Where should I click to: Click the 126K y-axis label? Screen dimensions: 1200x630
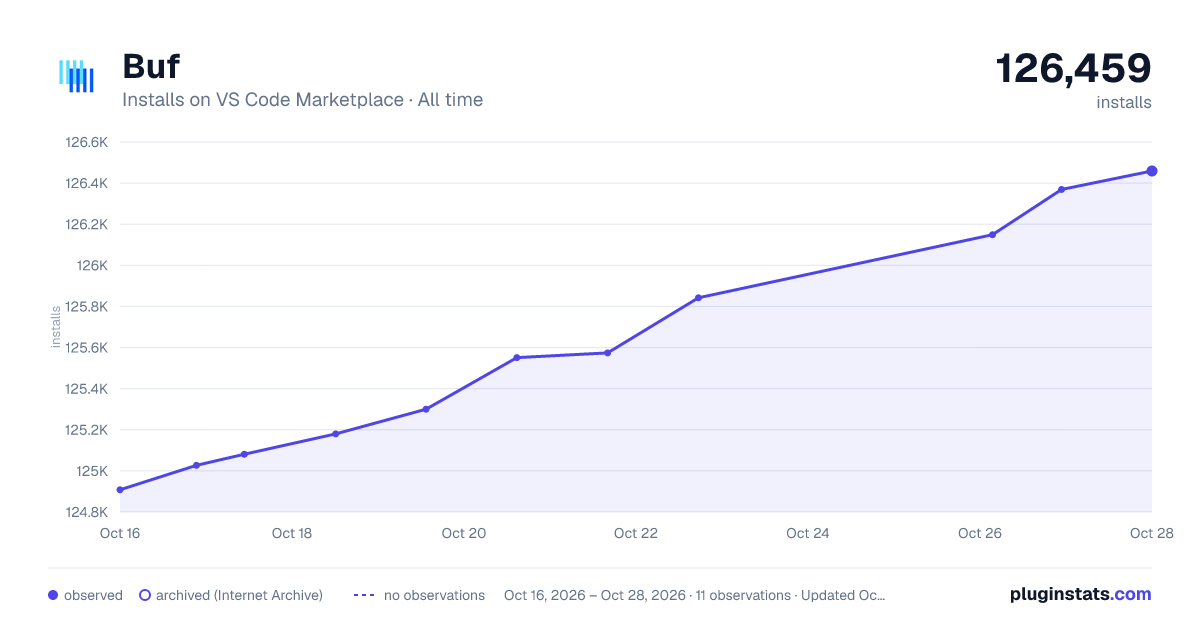point(92,266)
